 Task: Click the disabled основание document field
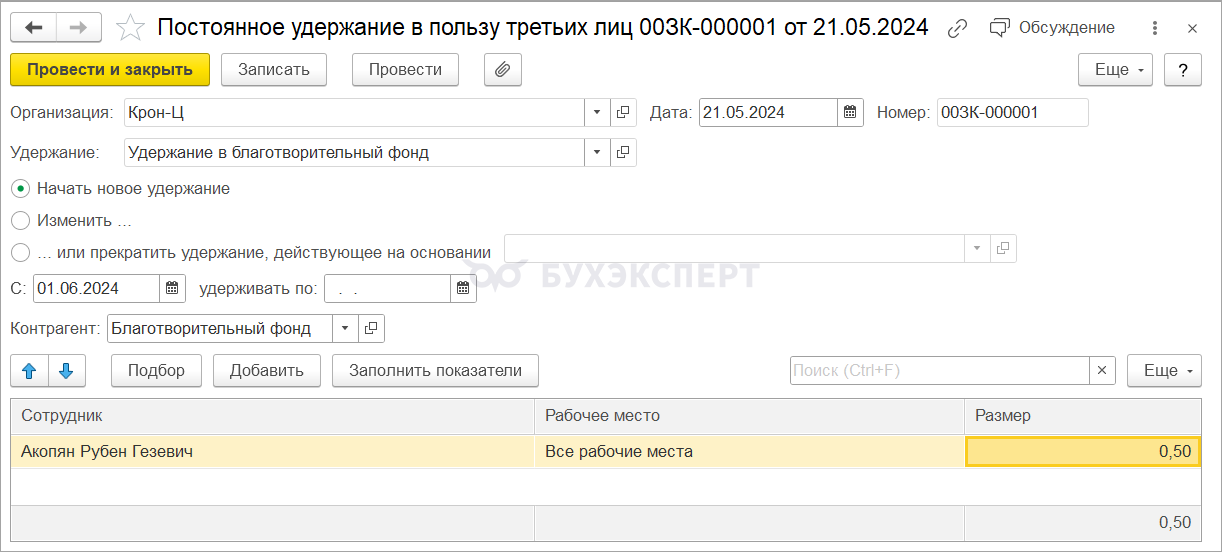(x=734, y=248)
